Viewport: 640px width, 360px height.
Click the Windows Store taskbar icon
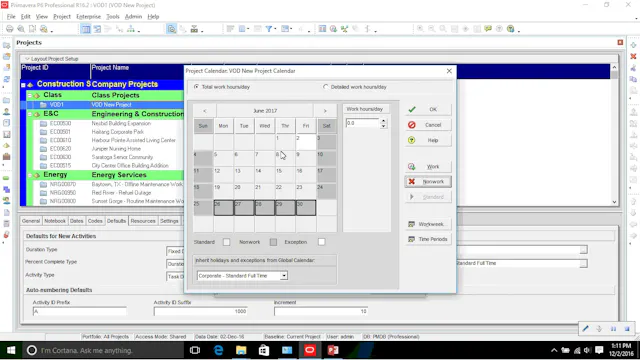(264, 350)
